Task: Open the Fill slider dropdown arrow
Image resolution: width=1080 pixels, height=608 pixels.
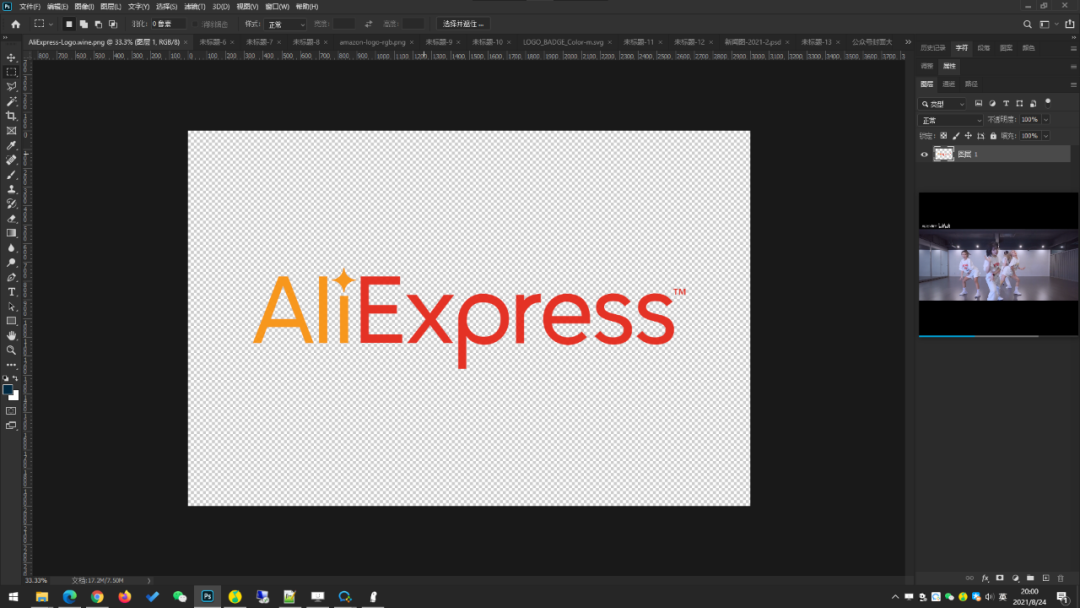Action: pyautogui.click(x=1046, y=136)
